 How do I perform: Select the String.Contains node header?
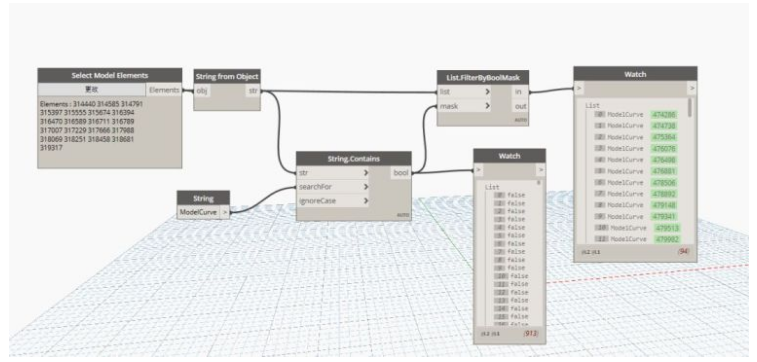click(x=353, y=158)
